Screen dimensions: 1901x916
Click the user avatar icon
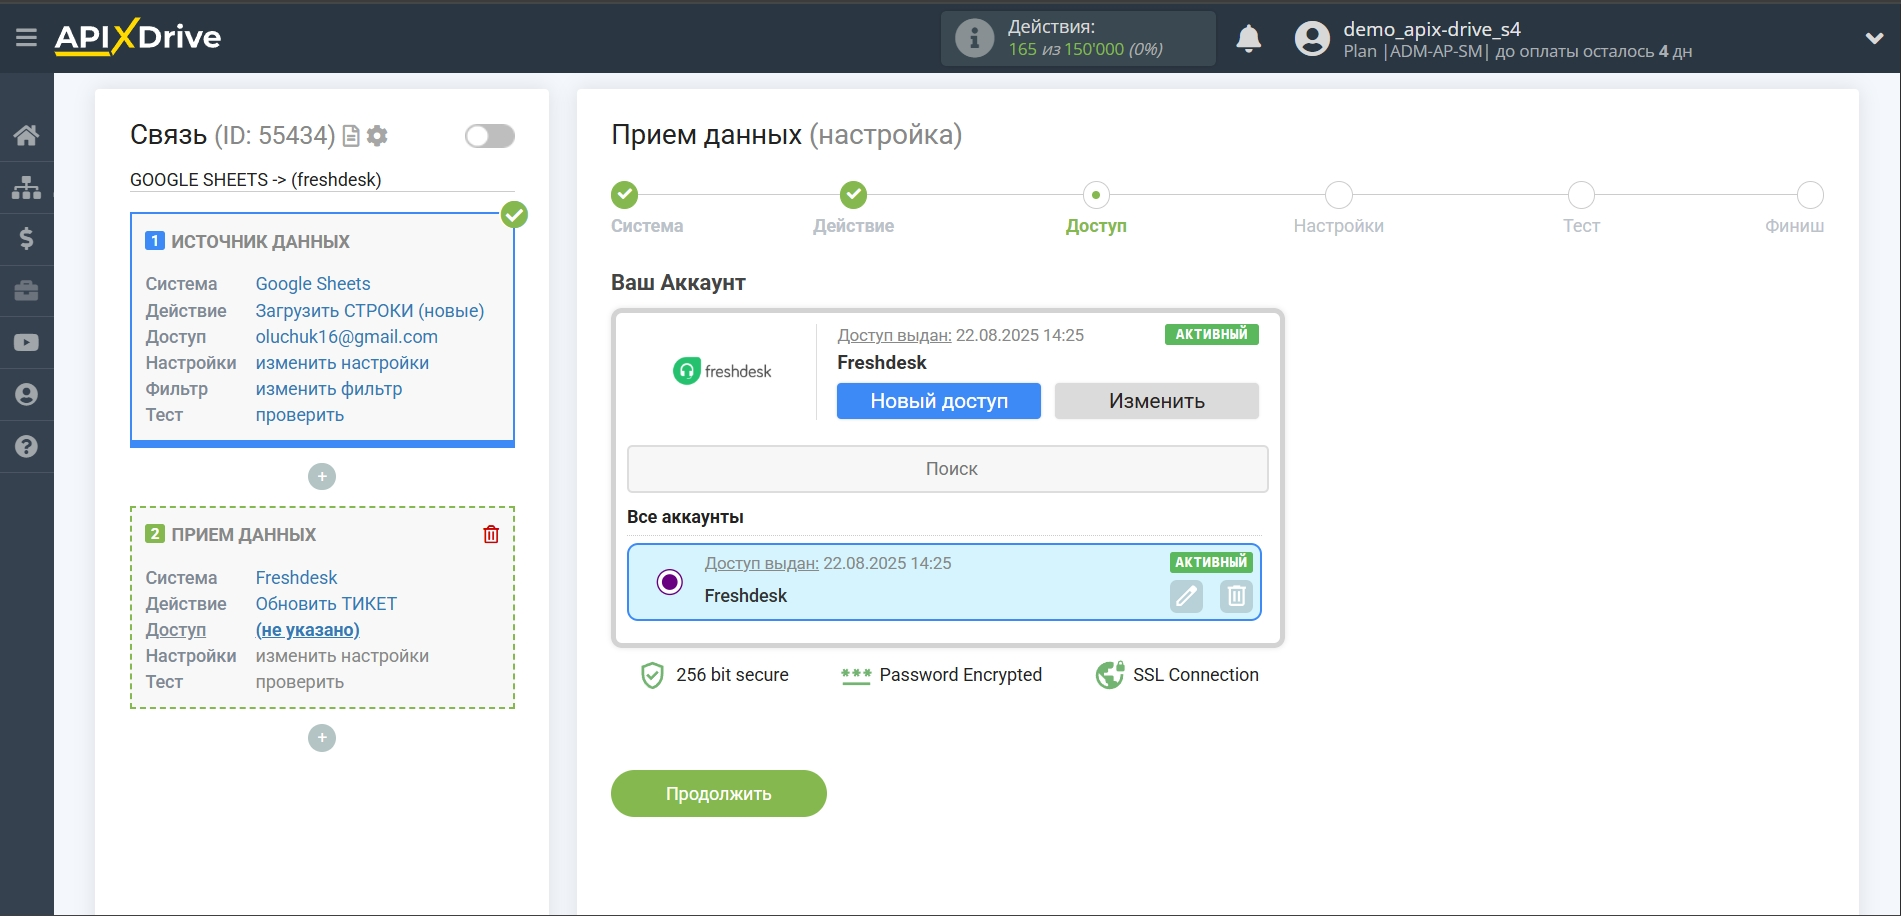[1312, 38]
